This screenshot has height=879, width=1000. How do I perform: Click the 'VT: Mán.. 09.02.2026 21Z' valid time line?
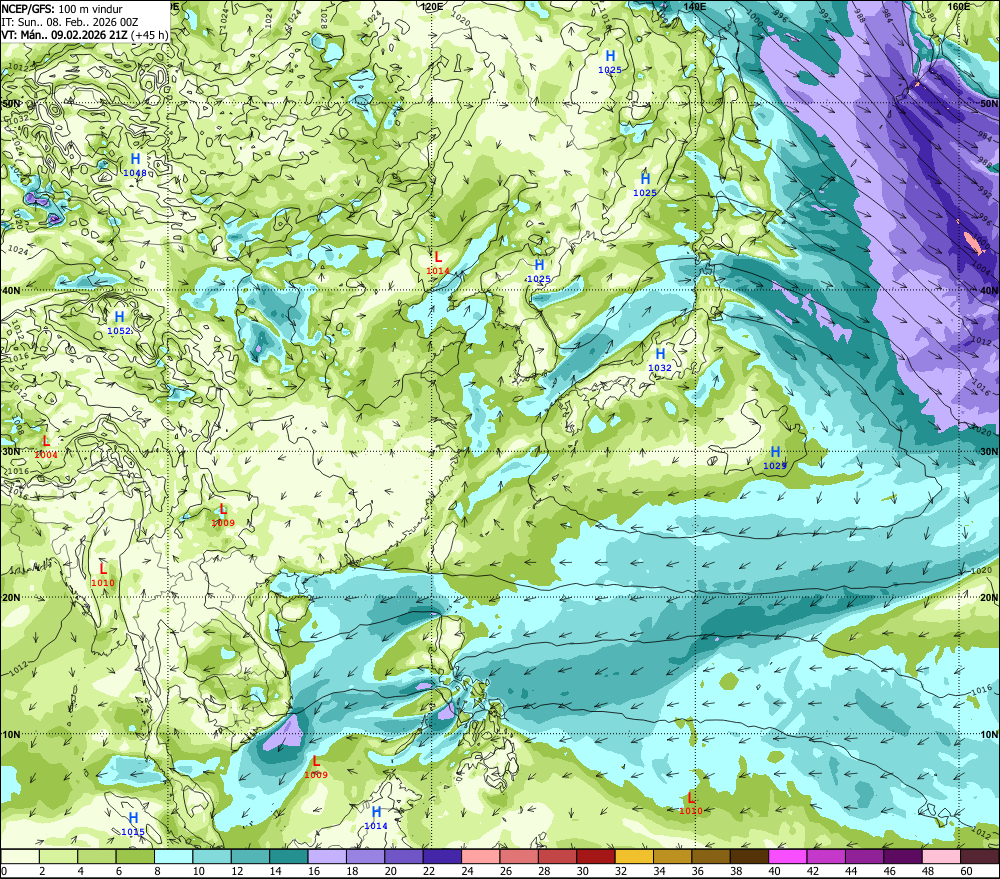64,34
